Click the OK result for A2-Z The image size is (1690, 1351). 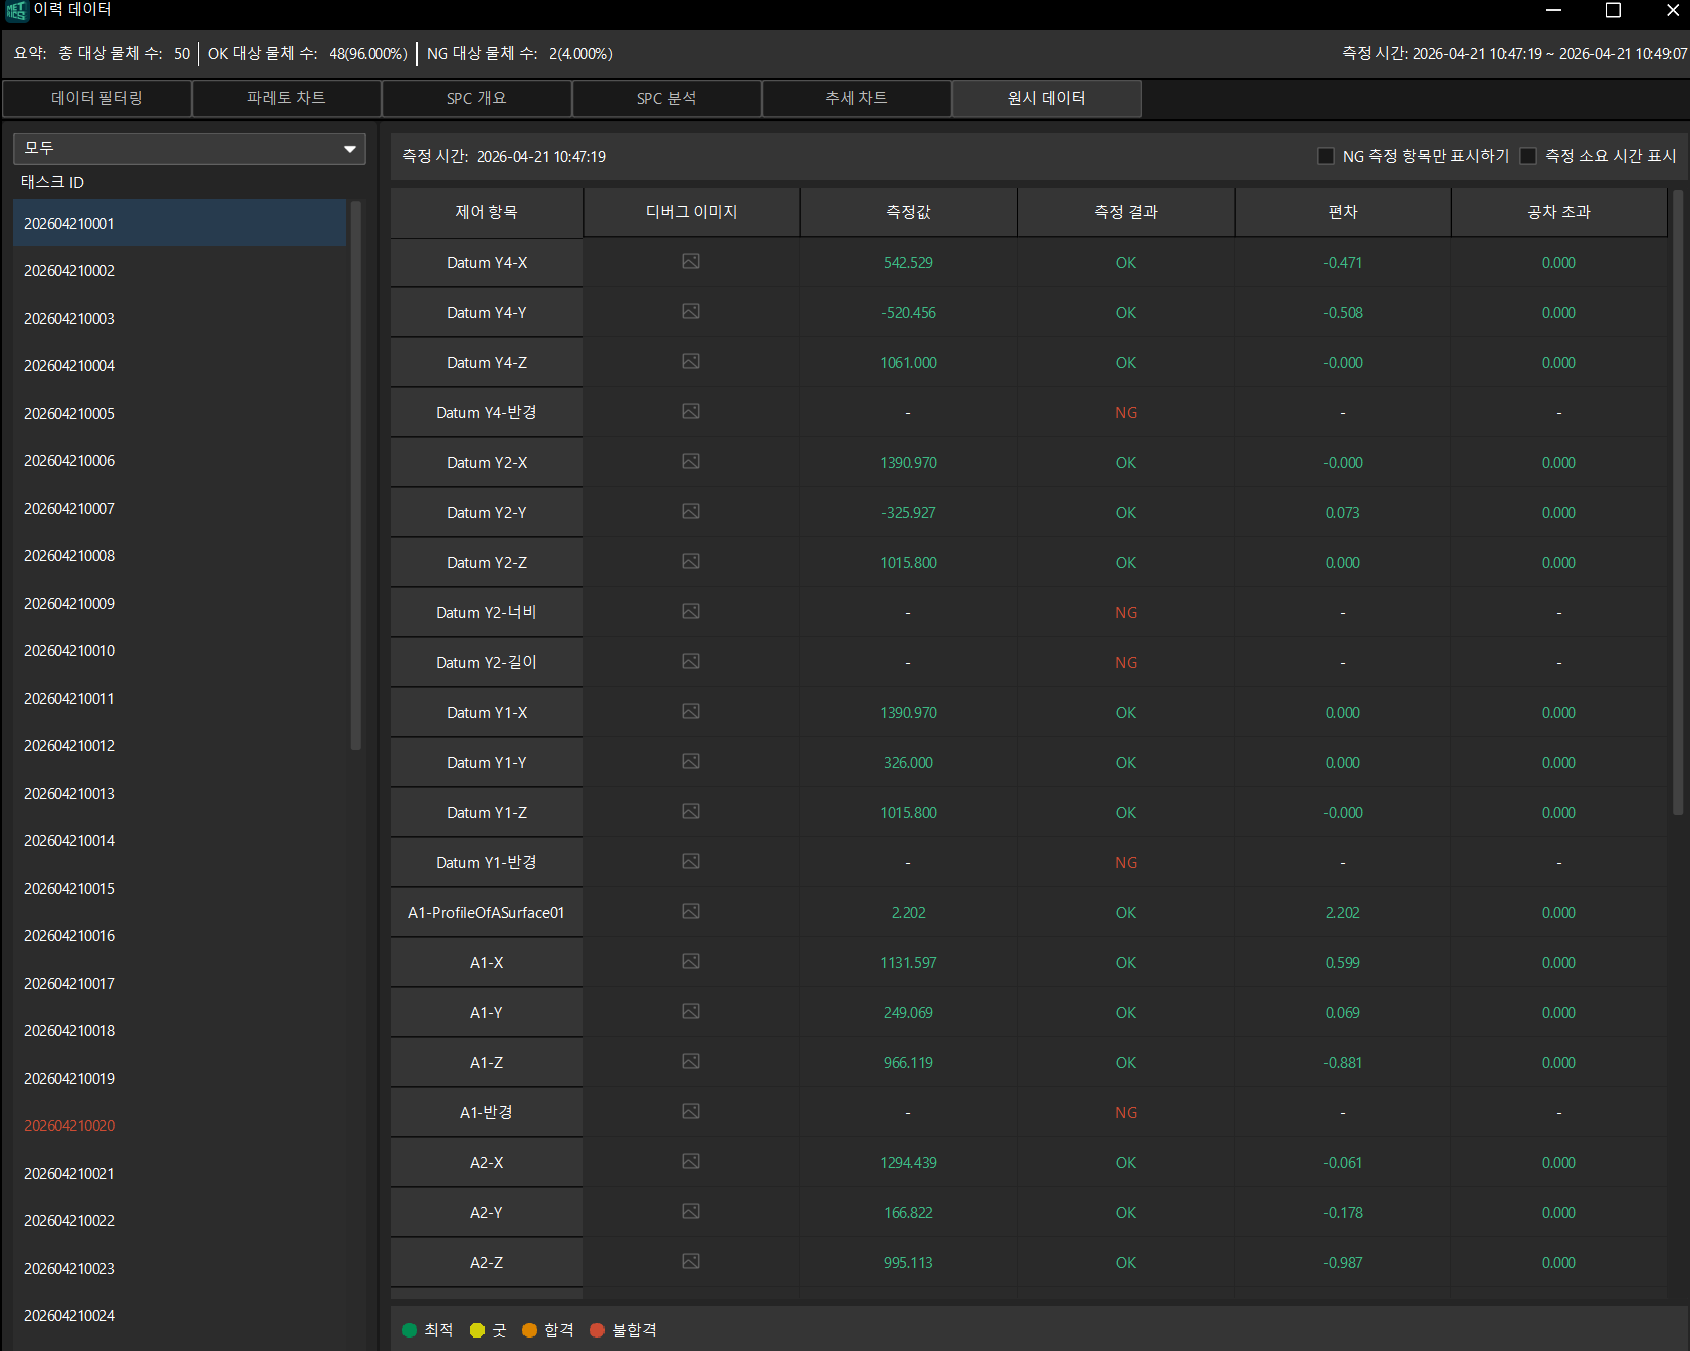(x=1126, y=1263)
